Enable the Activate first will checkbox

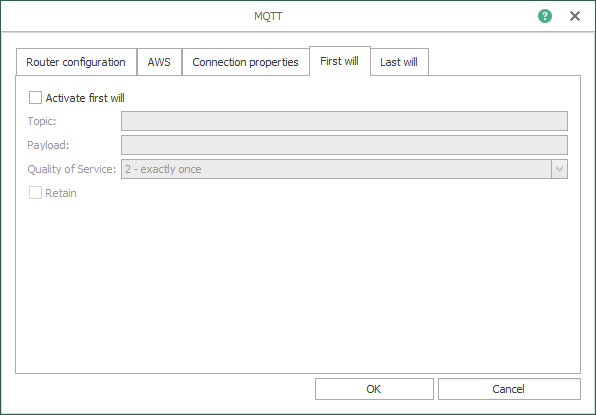point(35,98)
